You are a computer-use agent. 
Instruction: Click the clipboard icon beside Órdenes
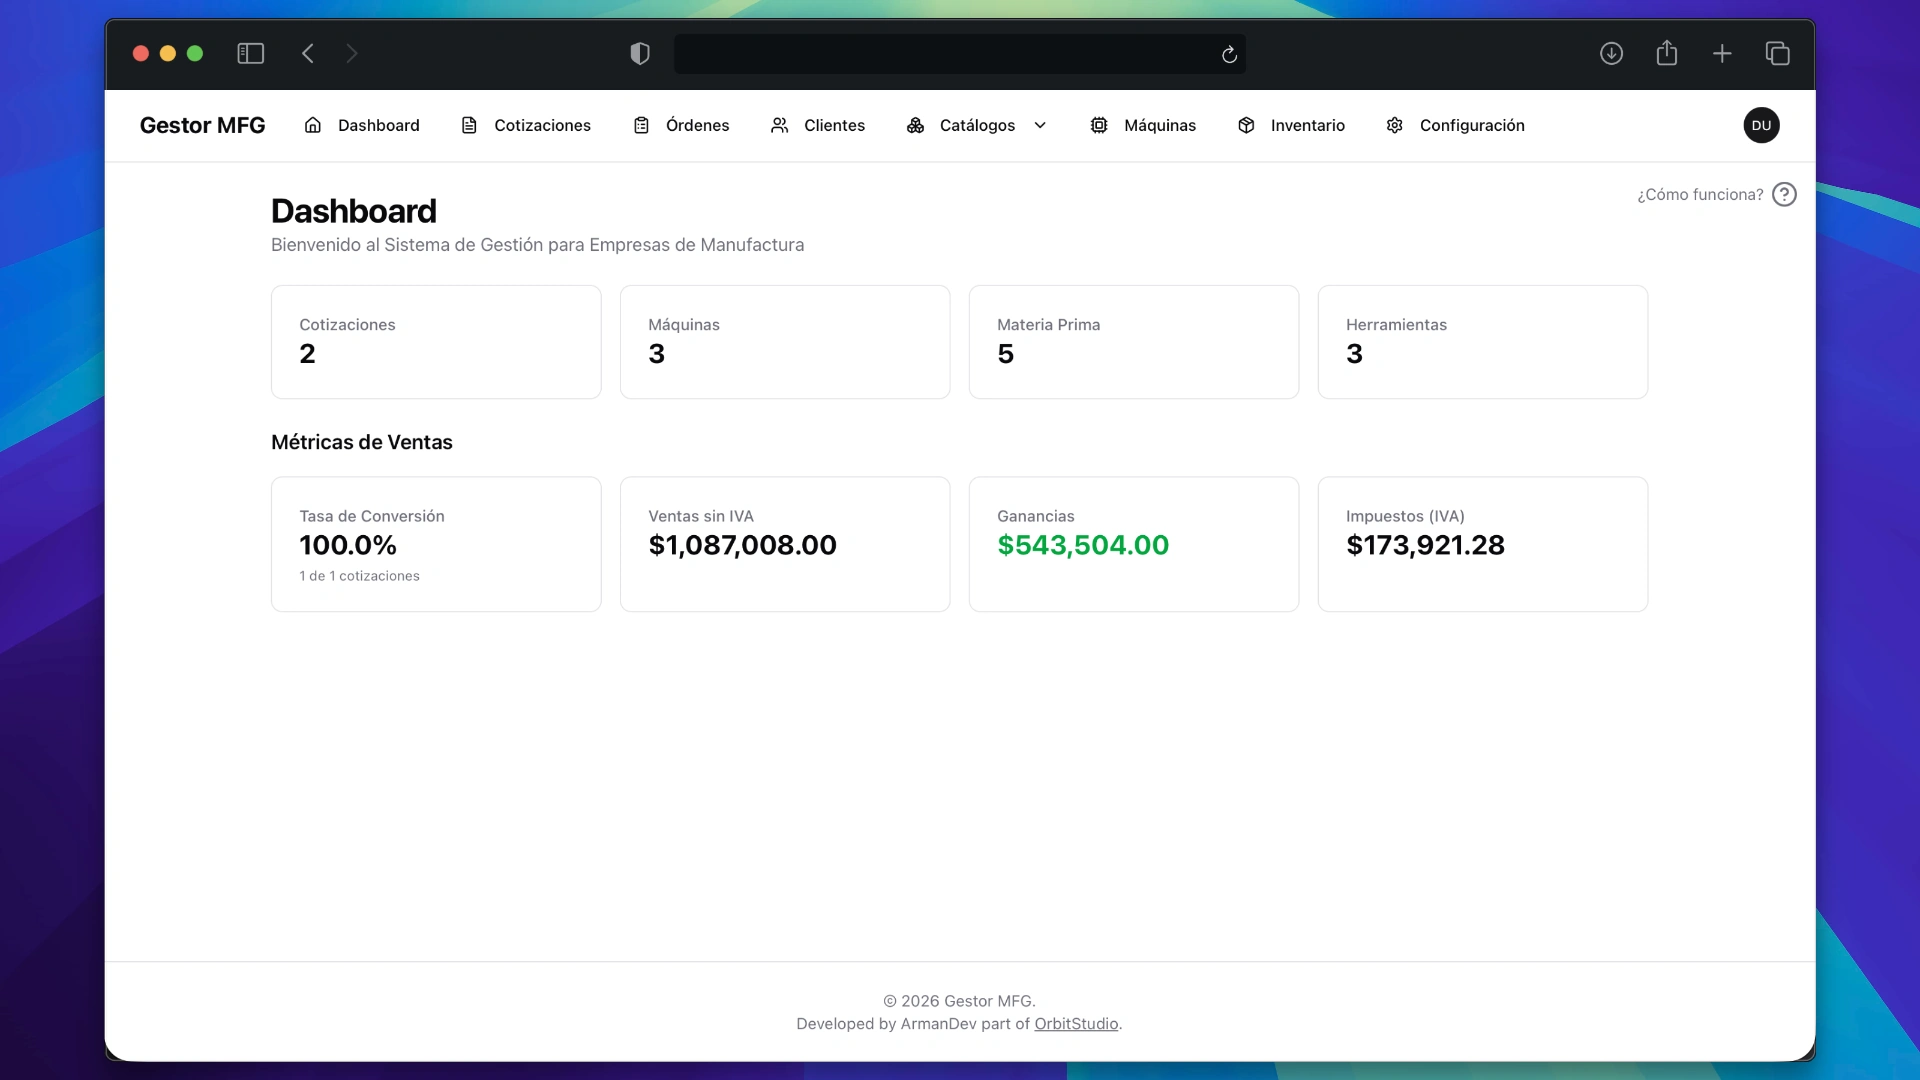click(641, 125)
